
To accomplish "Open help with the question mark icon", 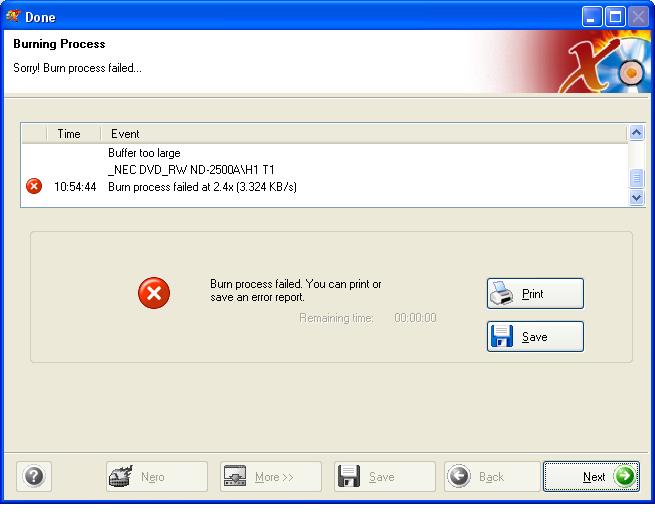I will [34, 476].
